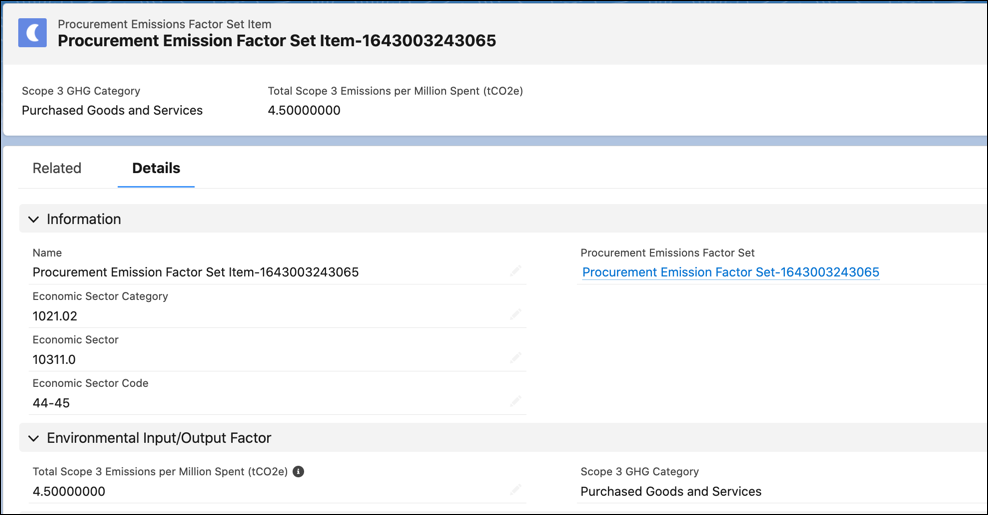Click Scope 3 GHG Category value in details

click(671, 492)
